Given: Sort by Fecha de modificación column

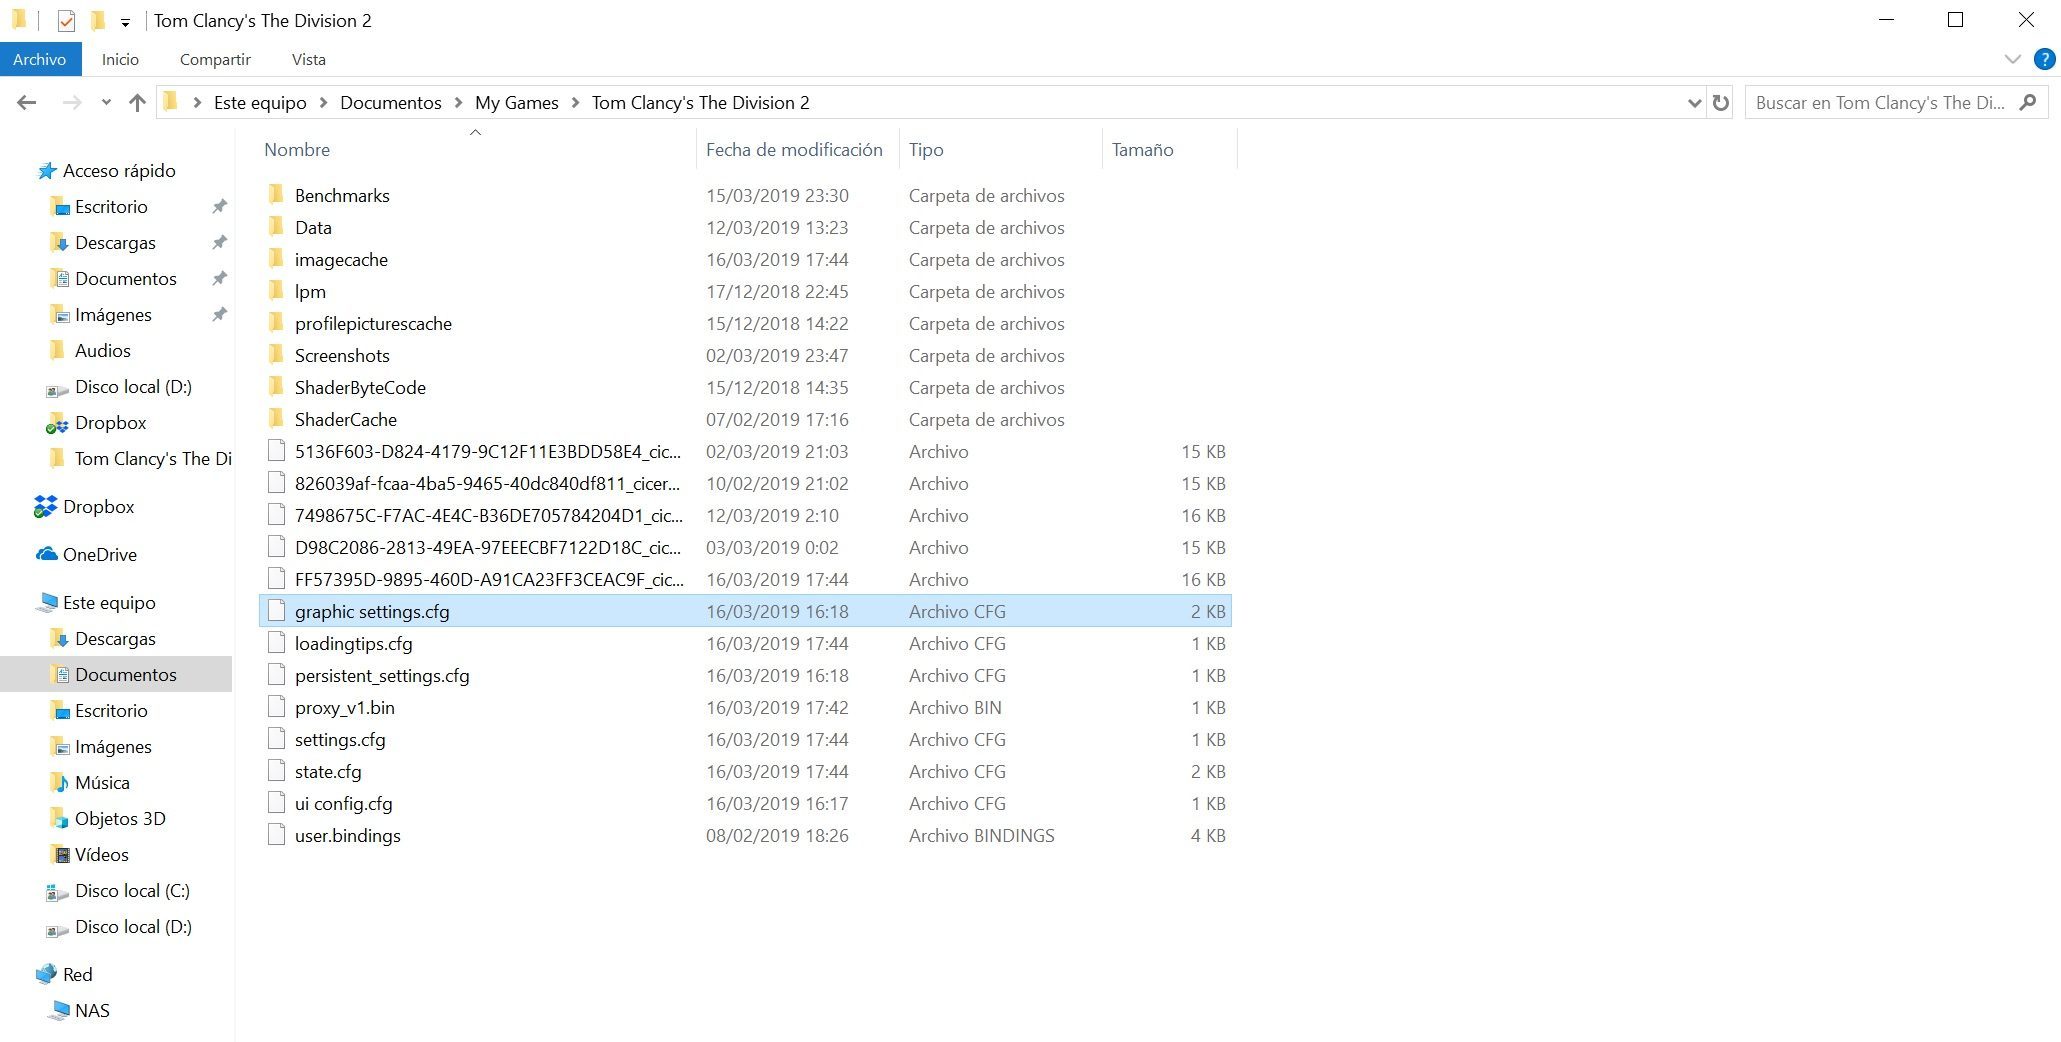Looking at the screenshot, I should pos(794,150).
